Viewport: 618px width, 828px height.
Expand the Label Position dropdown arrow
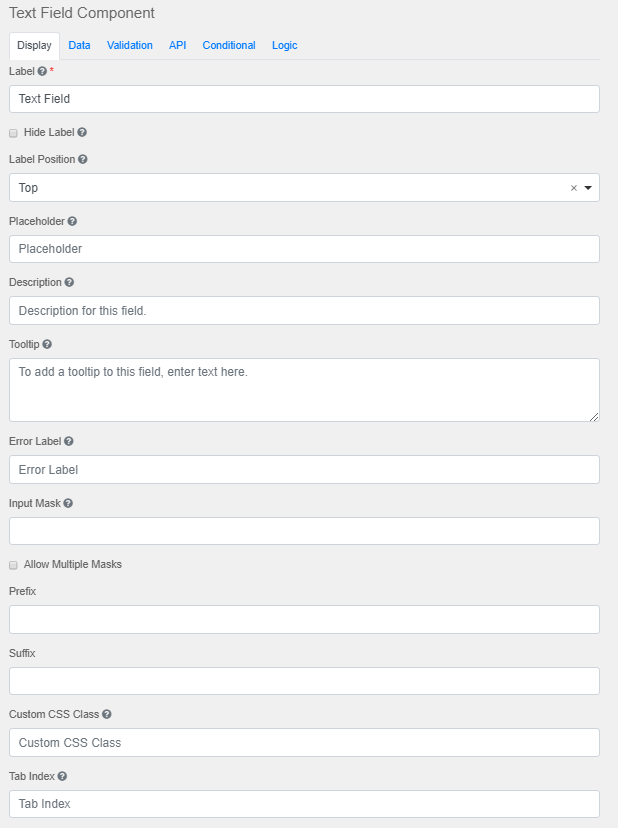(588, 188)
